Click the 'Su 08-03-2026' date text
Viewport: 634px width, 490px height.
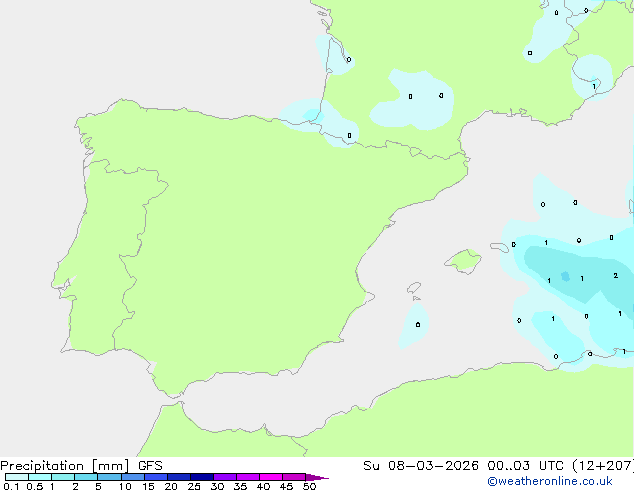pyautogui.click(x=421, y=466)
